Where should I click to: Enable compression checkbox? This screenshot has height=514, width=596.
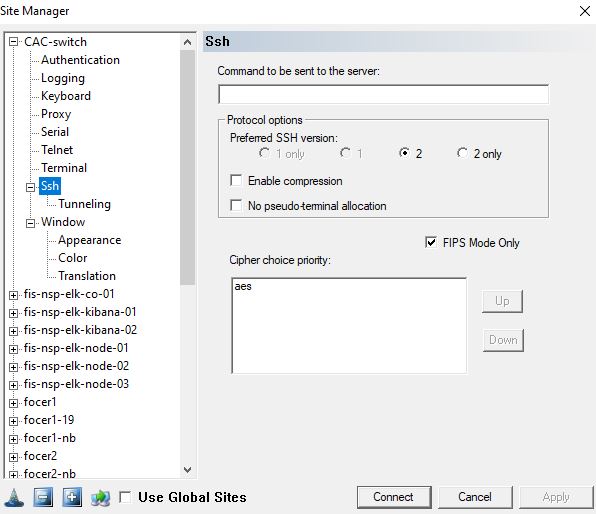236,180
